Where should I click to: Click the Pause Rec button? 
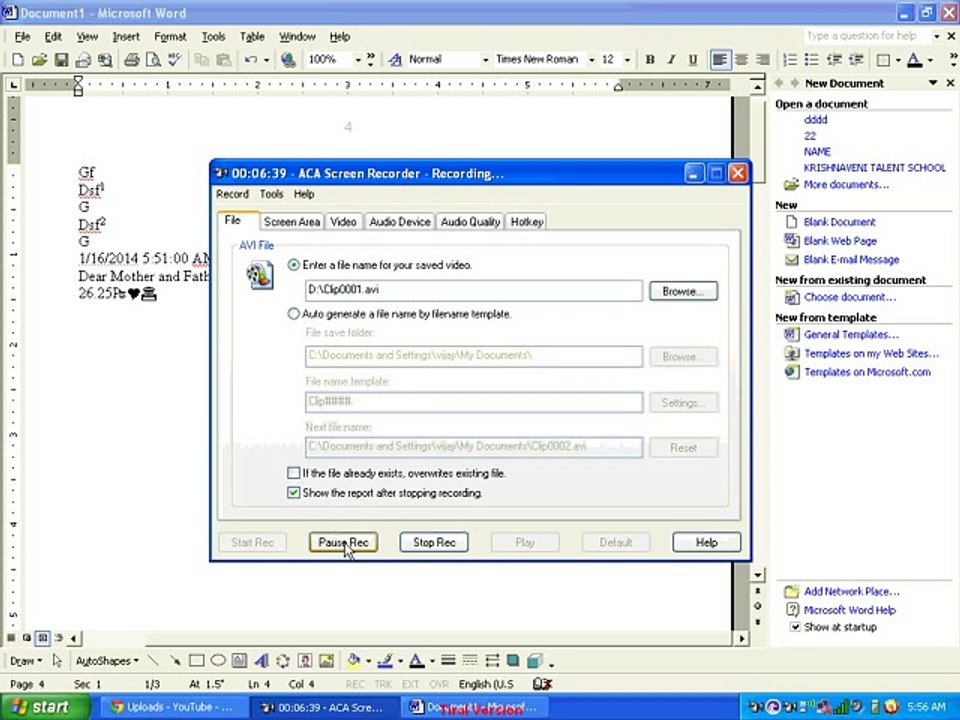(x=343, y=542)
